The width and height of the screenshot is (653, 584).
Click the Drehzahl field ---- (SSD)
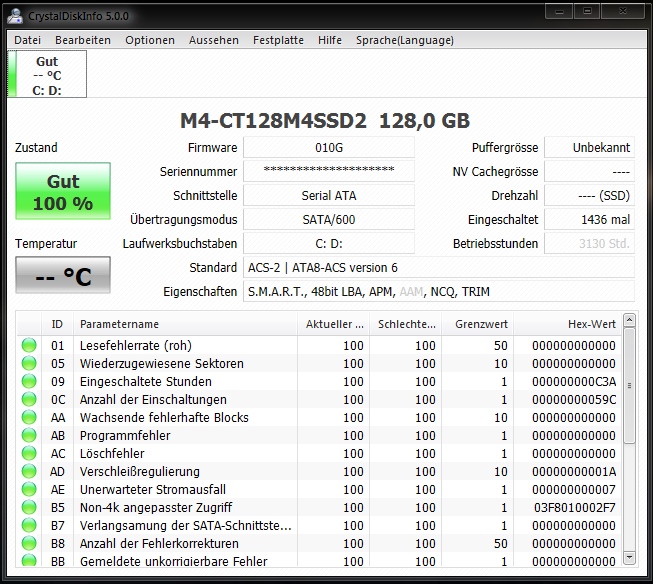(x=590, y=195)
